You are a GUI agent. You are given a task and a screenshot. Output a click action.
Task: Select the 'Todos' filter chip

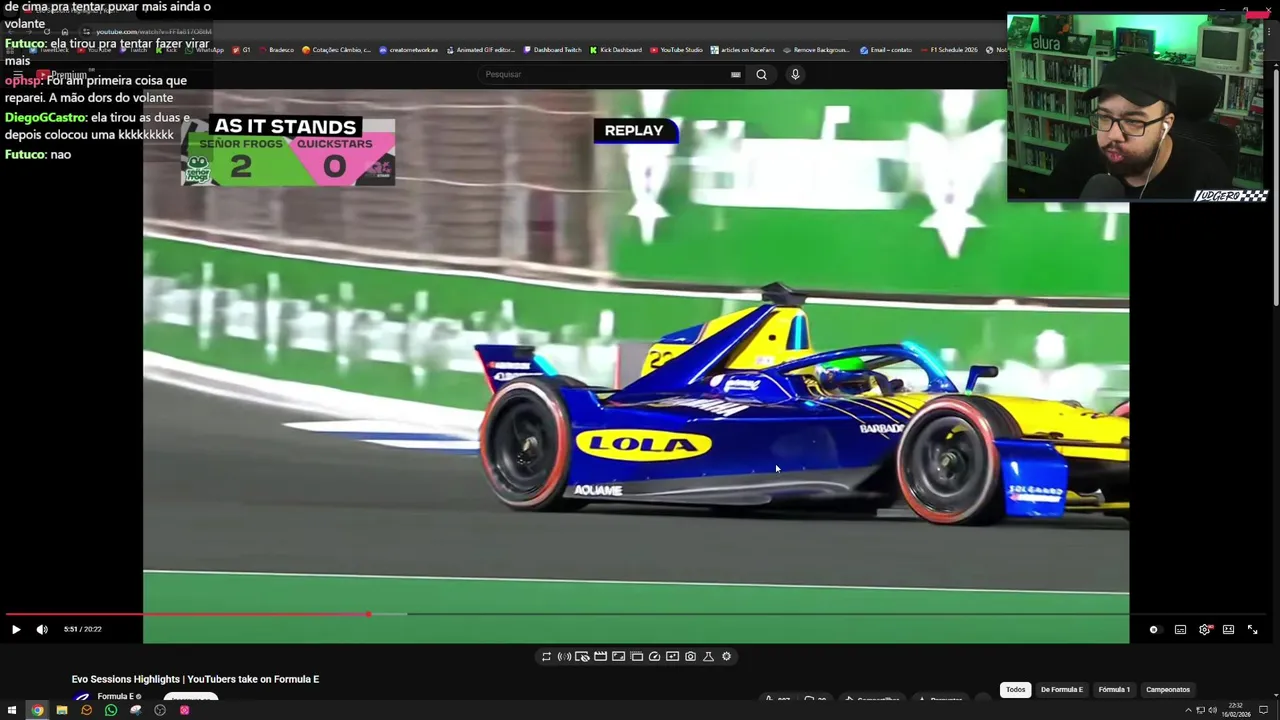[x=1016, y=689]
